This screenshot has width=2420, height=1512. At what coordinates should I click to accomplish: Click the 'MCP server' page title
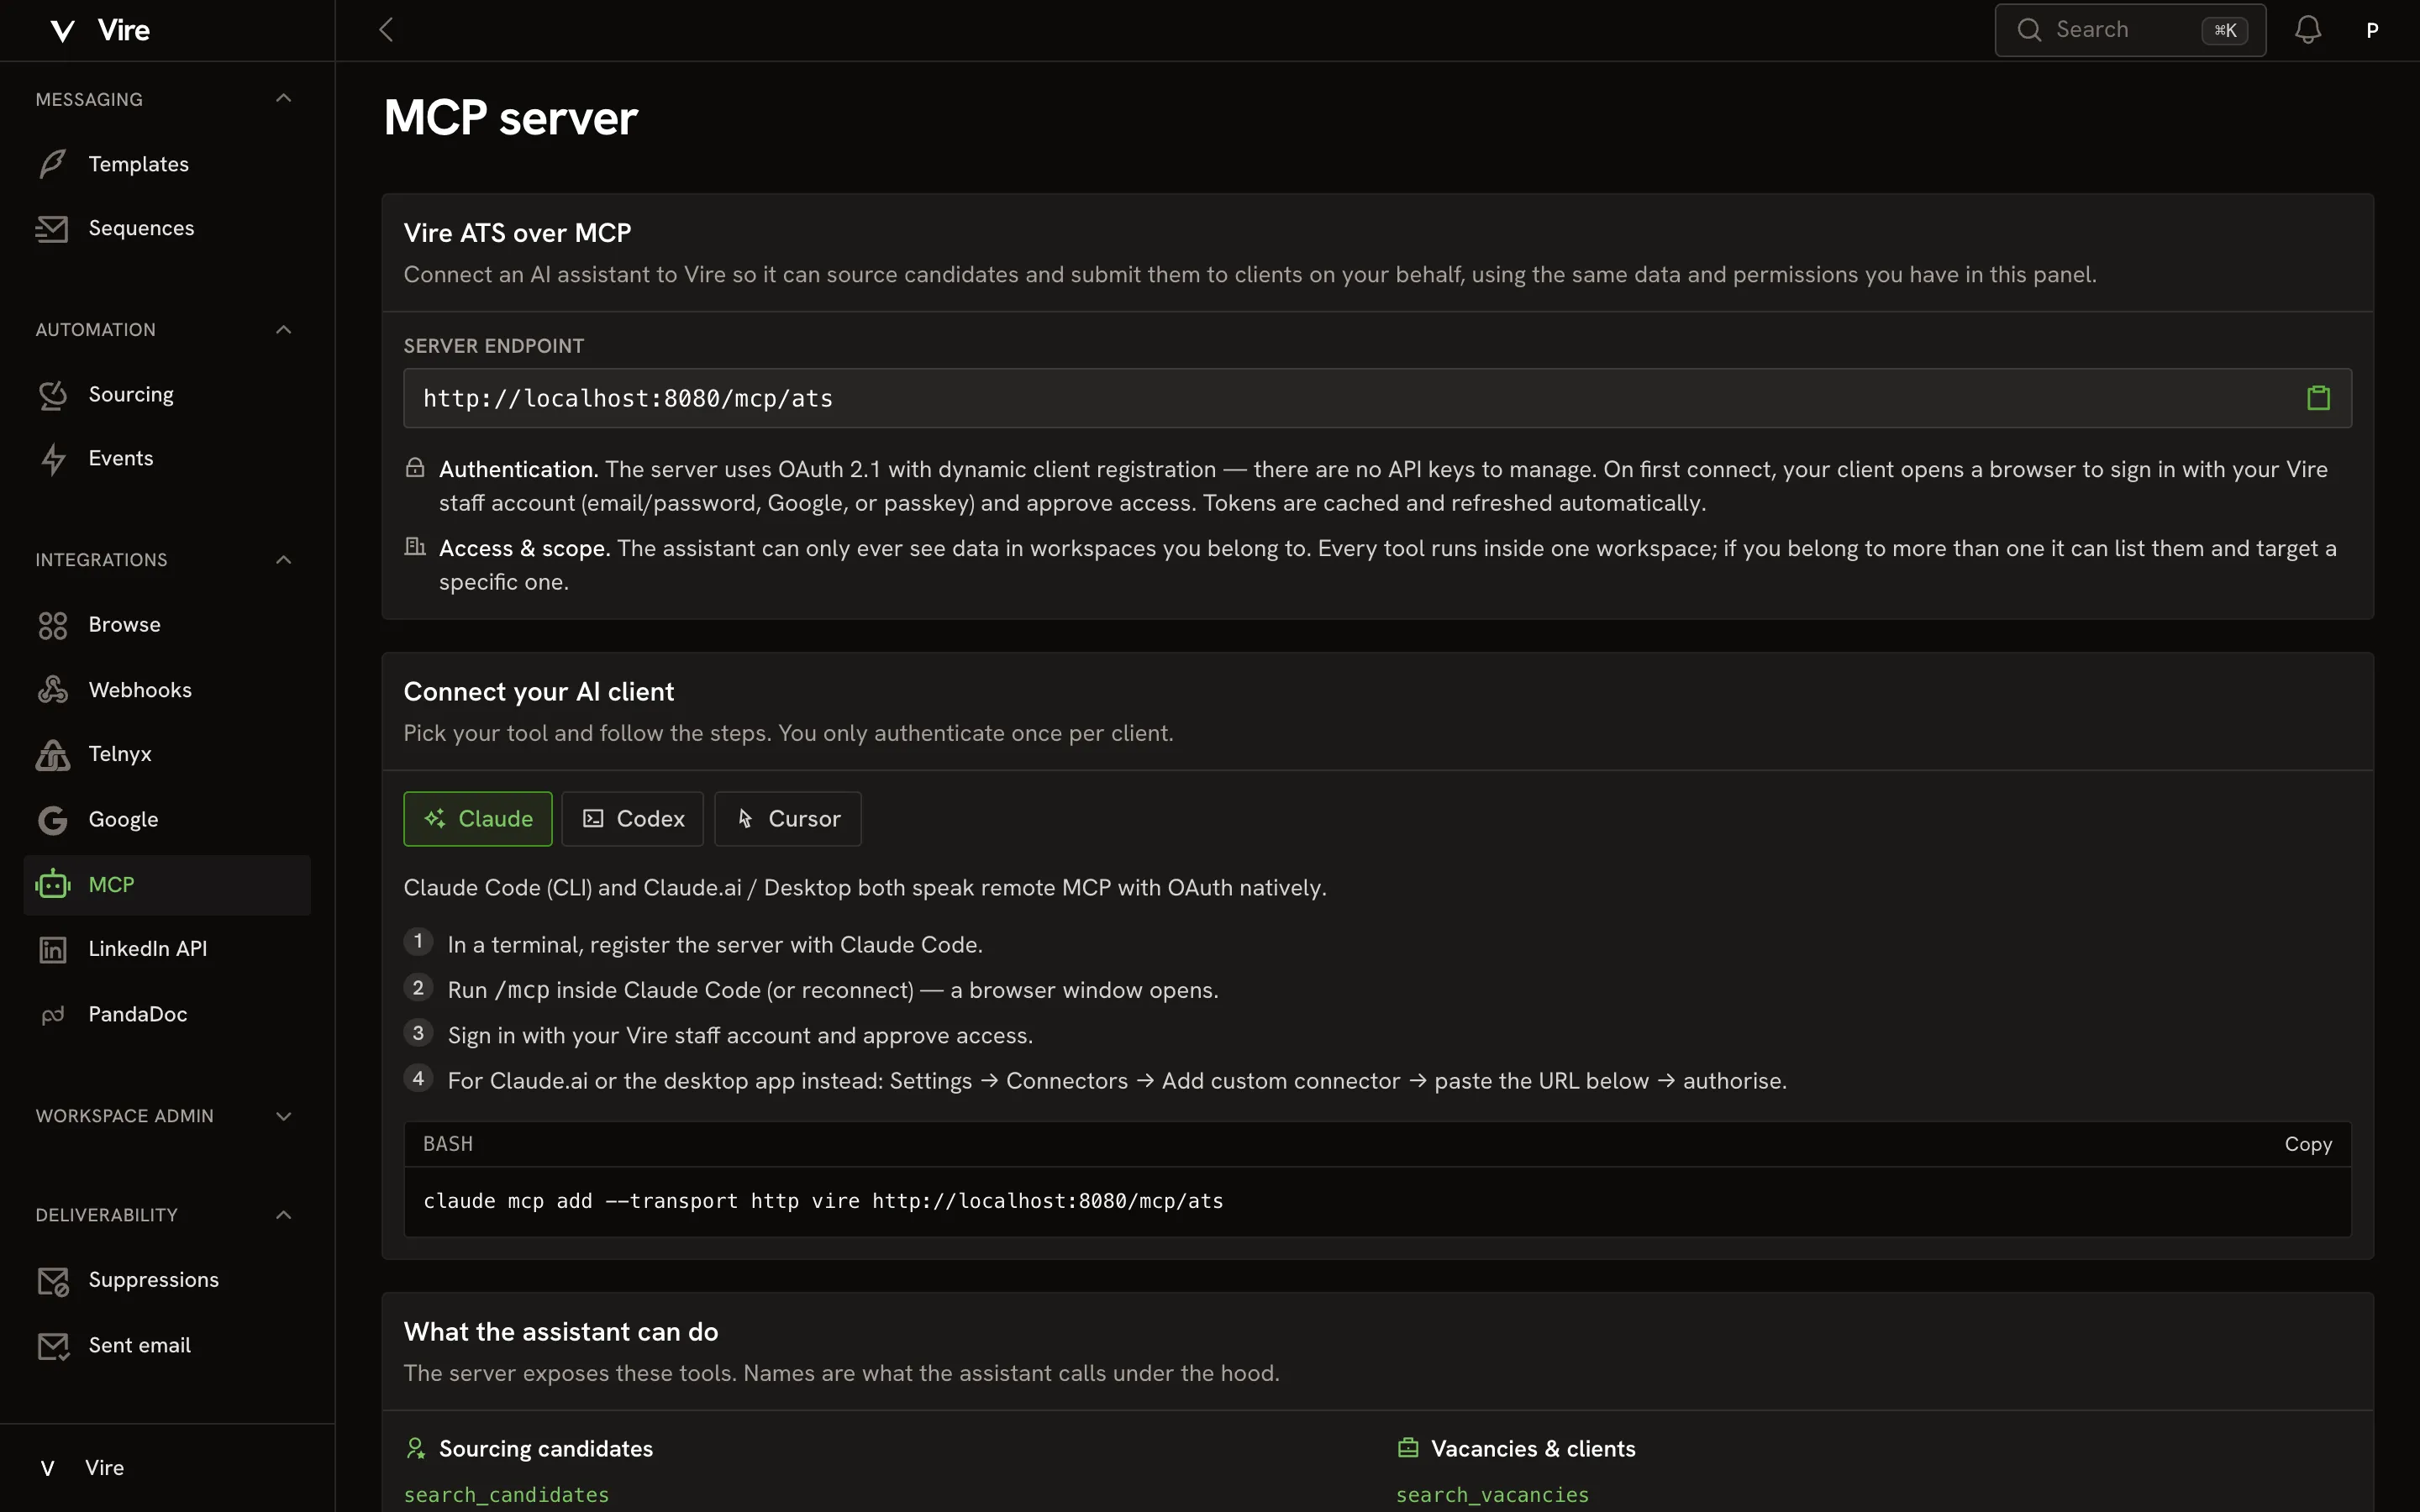(x=511, y=118)
